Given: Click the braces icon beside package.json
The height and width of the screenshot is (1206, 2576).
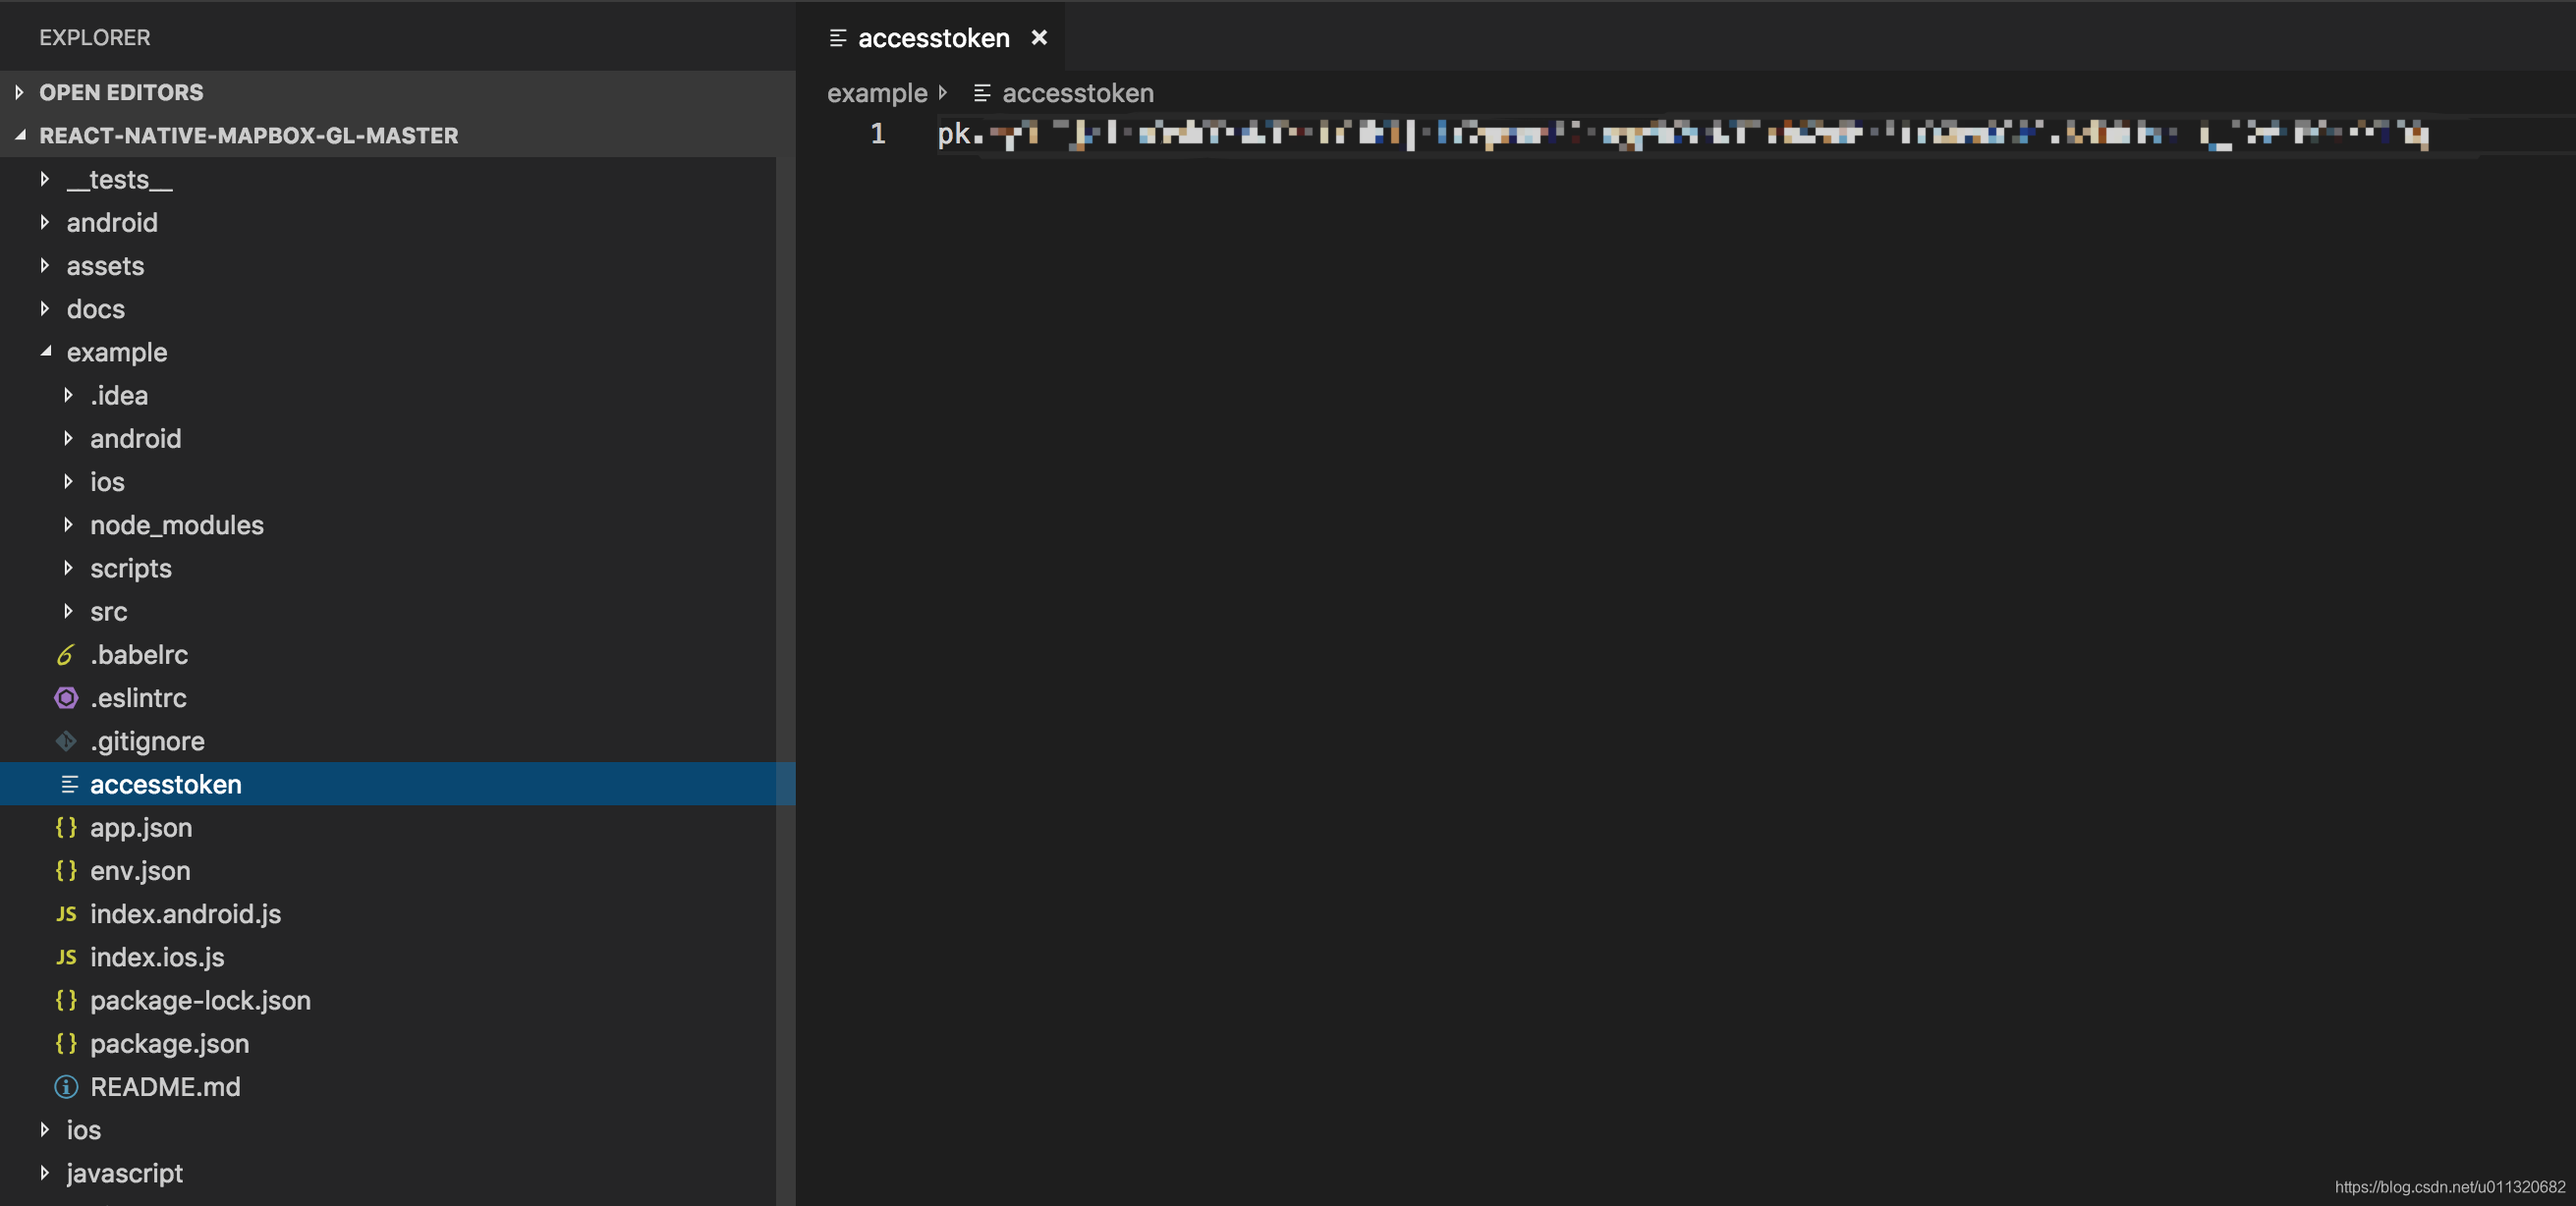Looking at the screenshot, I should click(x=66, y=1043).
